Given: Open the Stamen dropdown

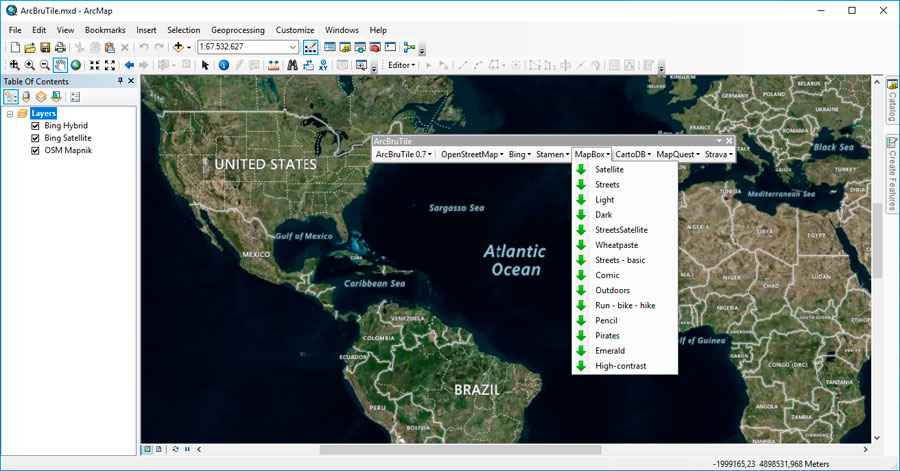Looking at the screenshot, I should pyautogui.click(x=552, y=154).
